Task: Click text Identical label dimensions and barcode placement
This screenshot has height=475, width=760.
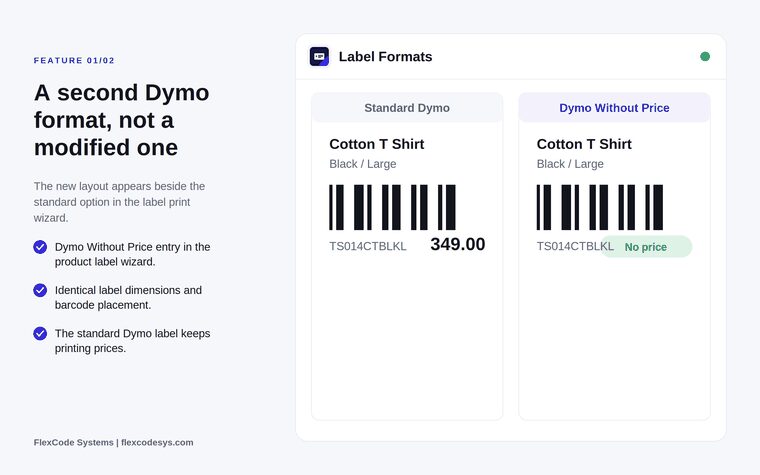Action: (128, 298)
